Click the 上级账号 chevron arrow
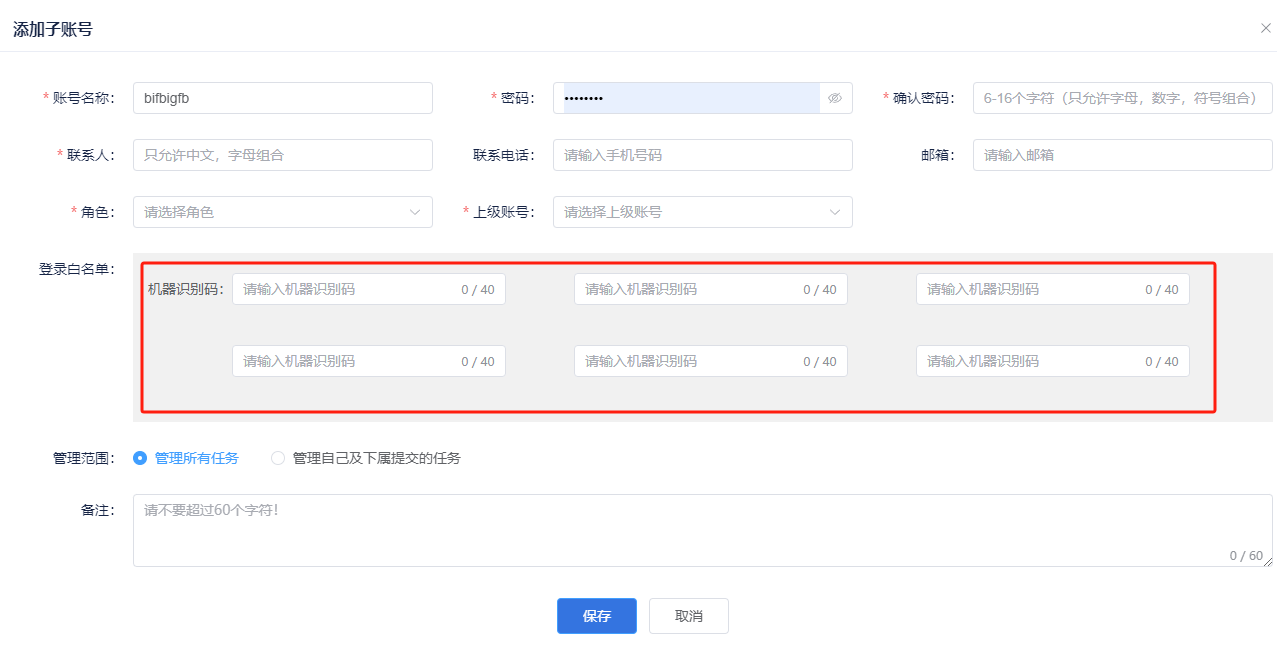 tap(835, 212)
